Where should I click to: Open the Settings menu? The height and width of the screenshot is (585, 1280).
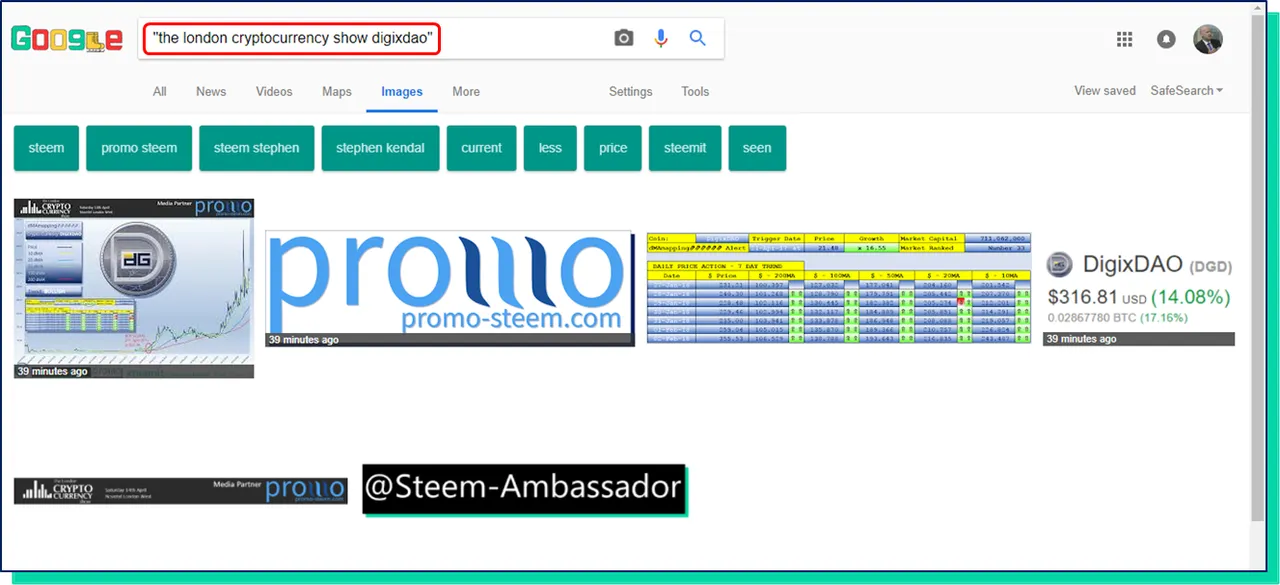[x=631, y=91]
